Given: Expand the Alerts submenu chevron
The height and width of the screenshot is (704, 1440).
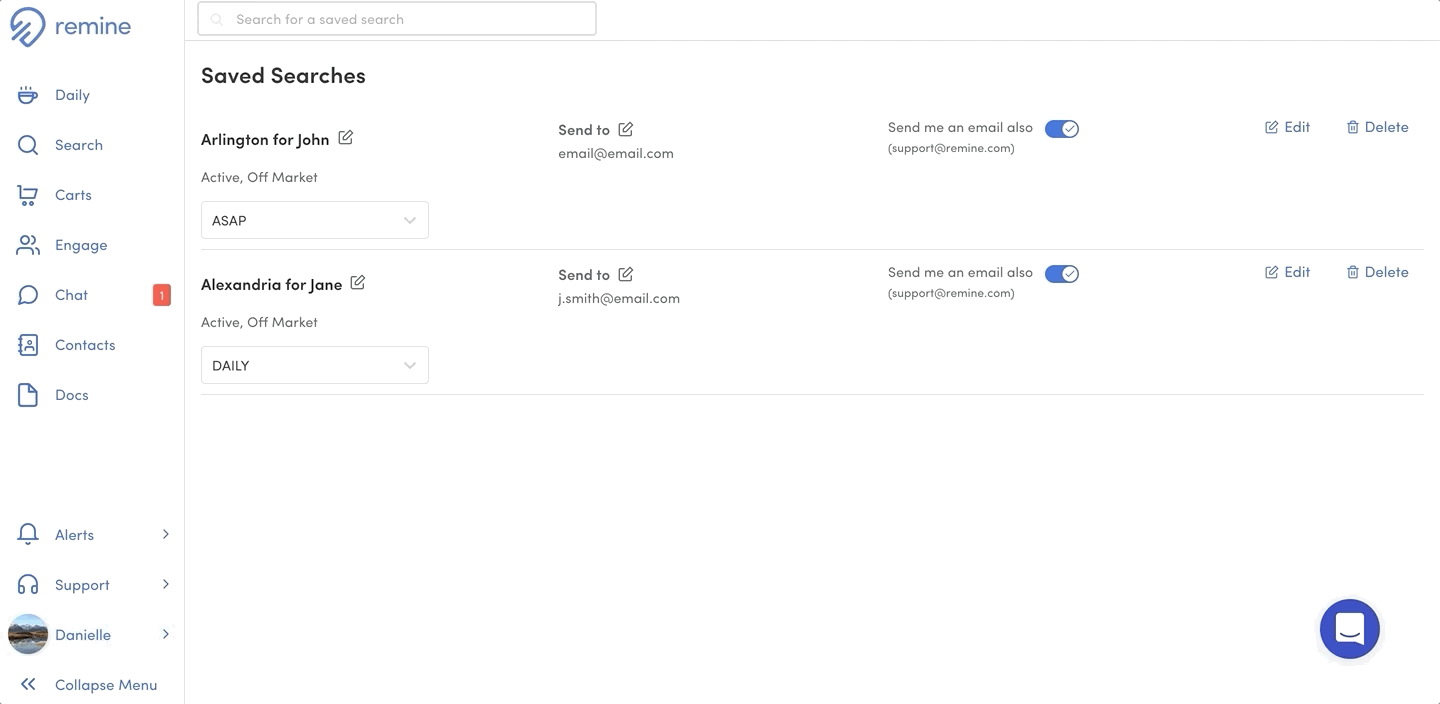Looking at the screenshot, I should click(166, 534).
